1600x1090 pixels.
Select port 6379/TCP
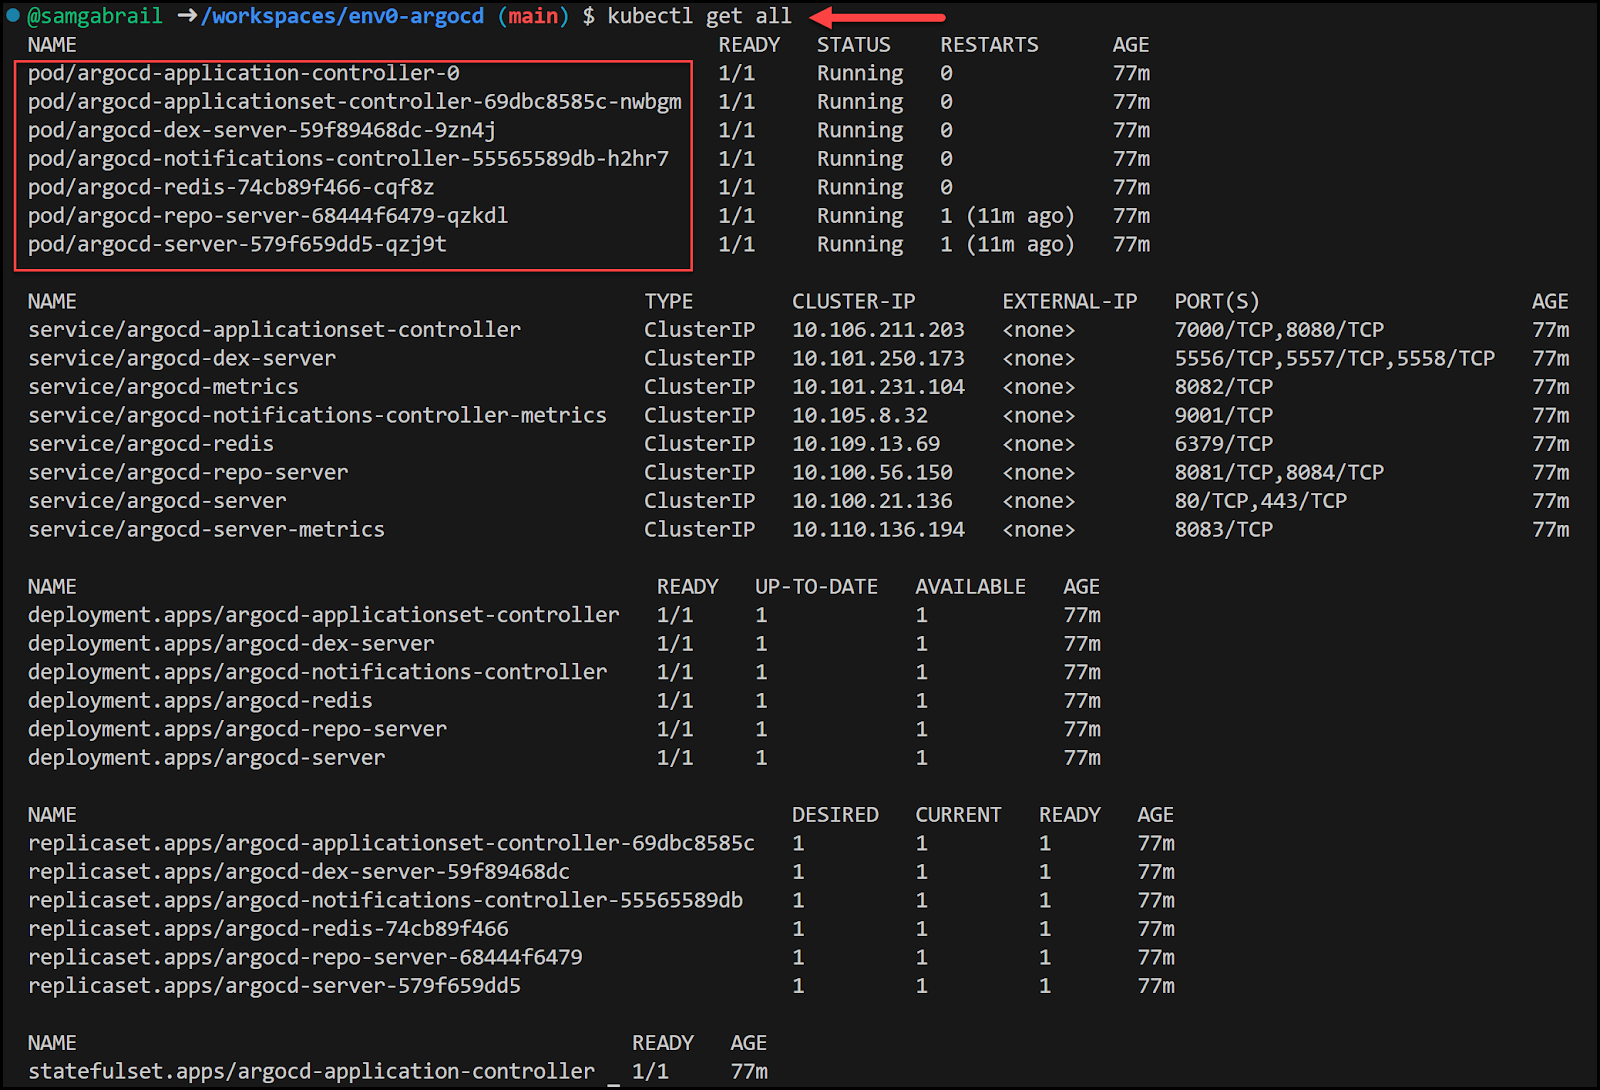pos(1224,444)
